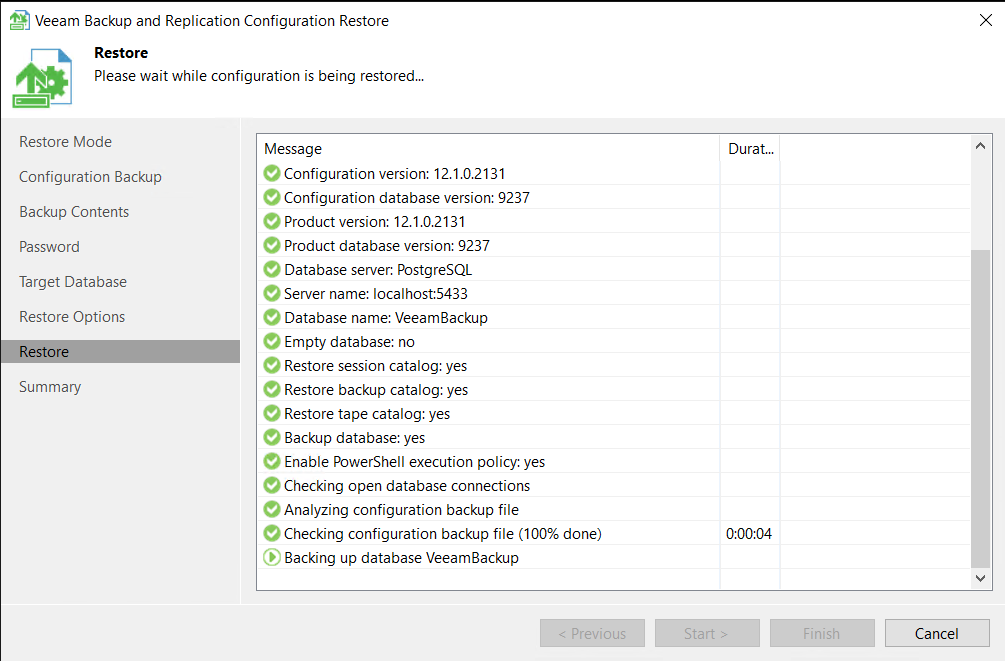
Task: Click the Duration column header
Action: point(750,149)
